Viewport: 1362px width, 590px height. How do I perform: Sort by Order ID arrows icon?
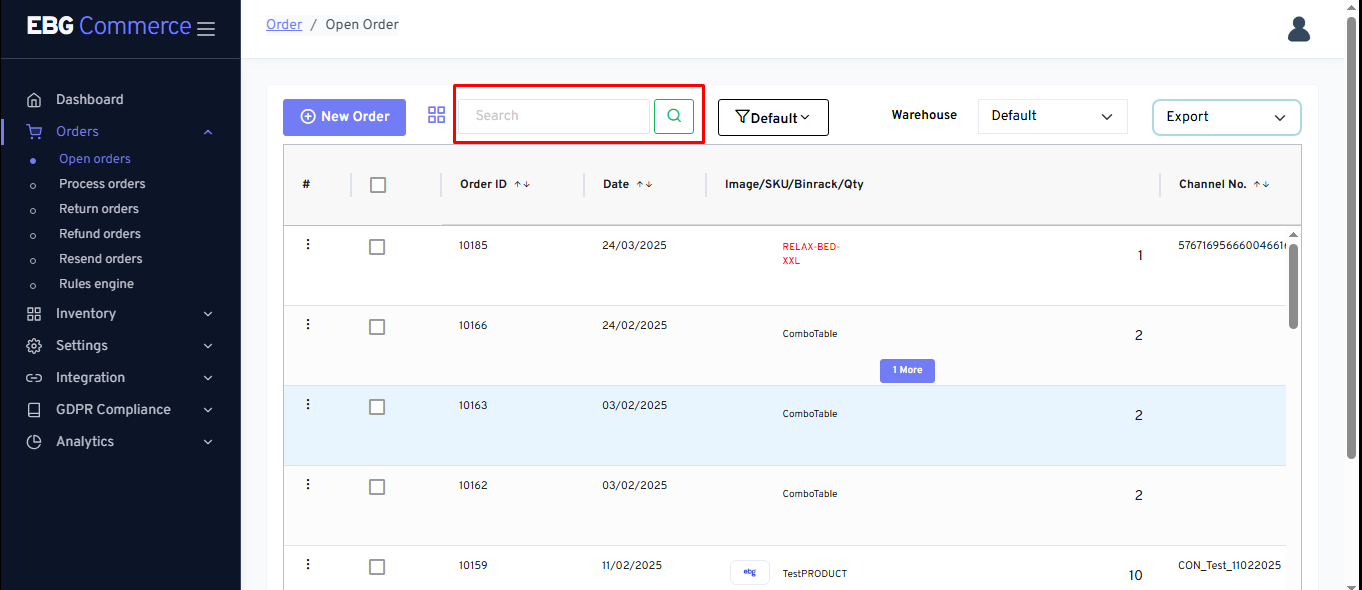(522, 185)
